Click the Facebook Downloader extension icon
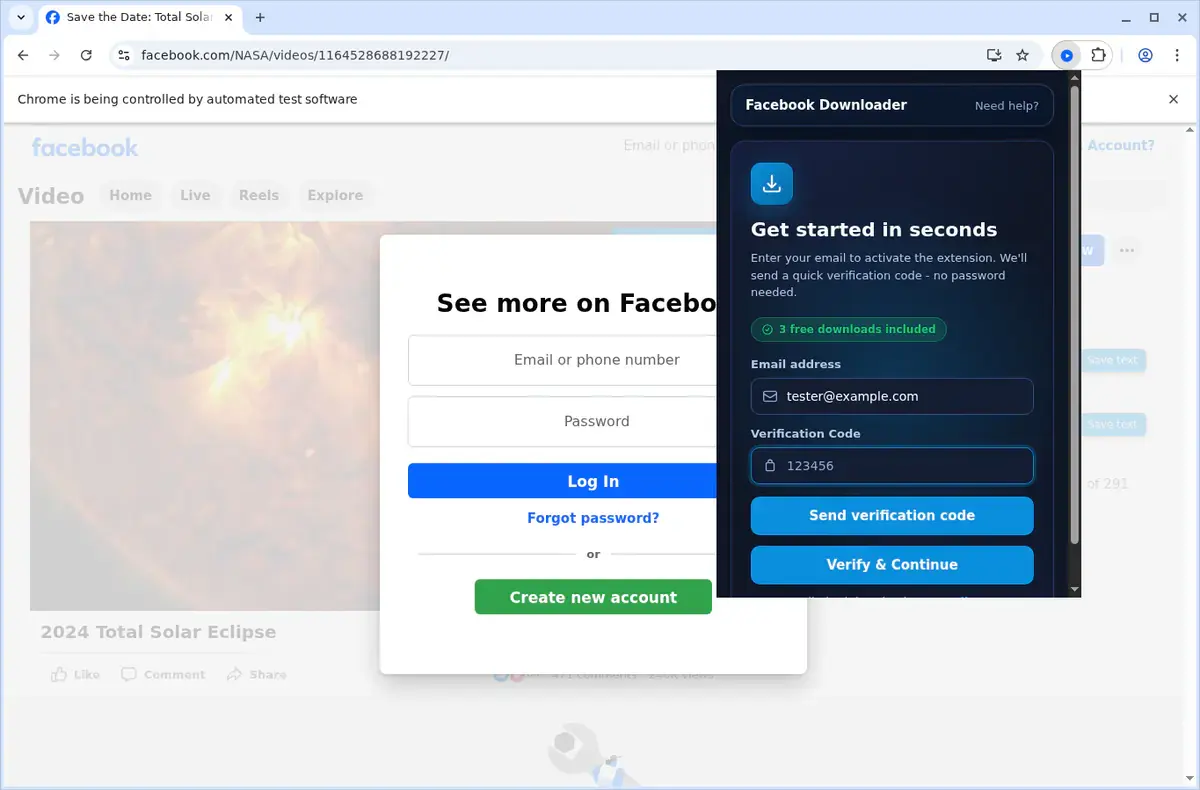This screenshot has width=1200, height=790. coord(1067,56)
